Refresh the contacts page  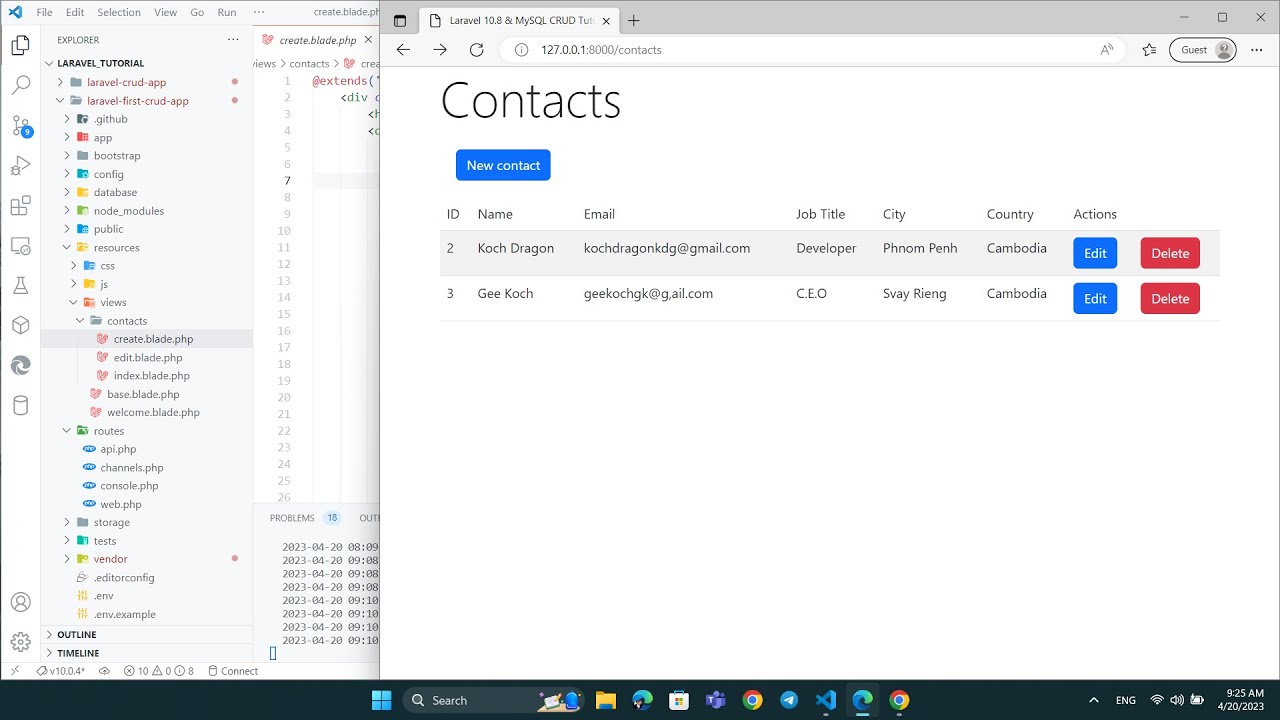click(x=477, y=50)
